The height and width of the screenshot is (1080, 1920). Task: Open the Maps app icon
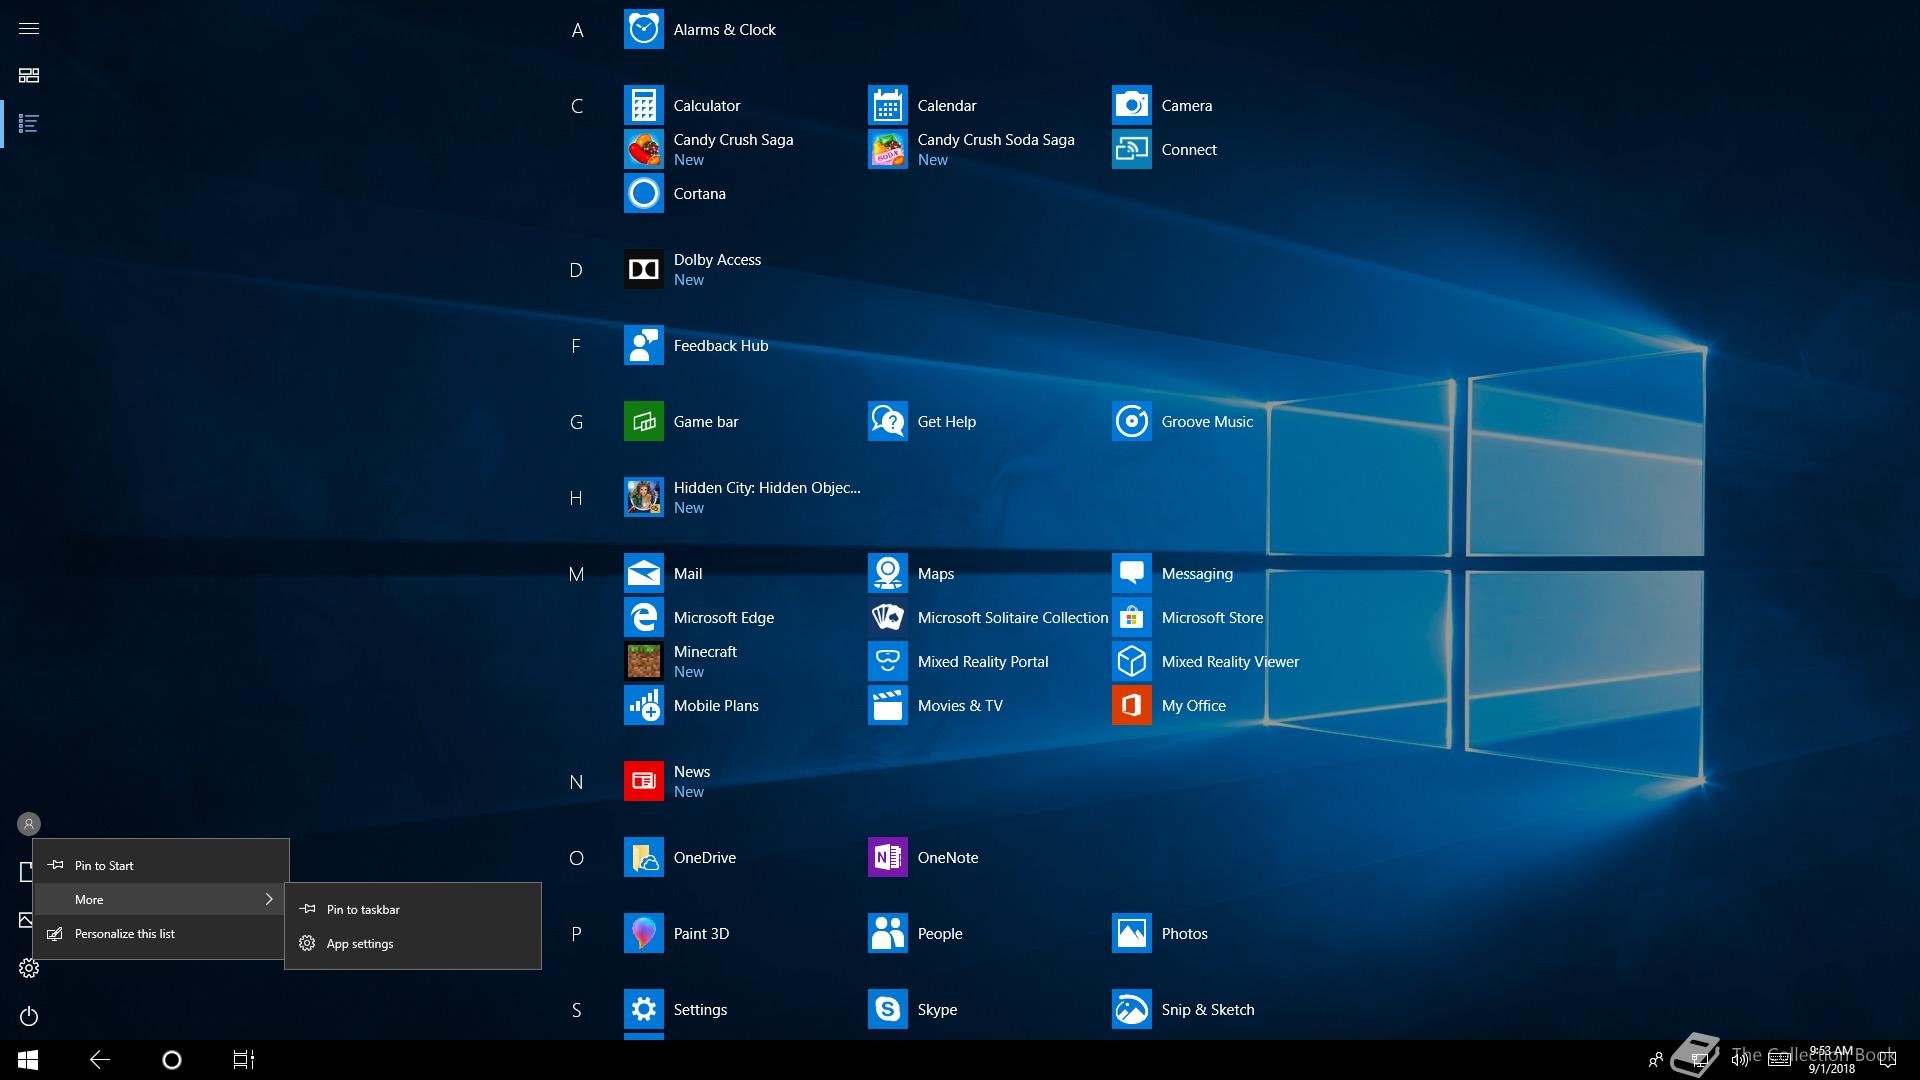tap(887, 574)
